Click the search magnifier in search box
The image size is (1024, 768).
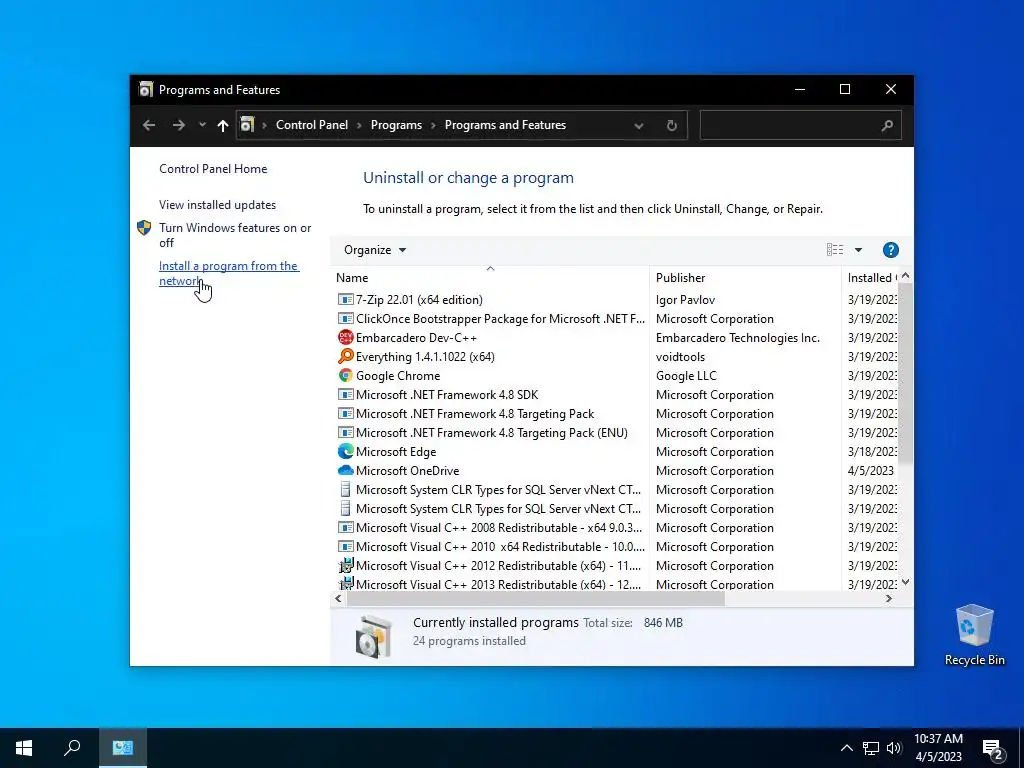[x=886, y=125]
